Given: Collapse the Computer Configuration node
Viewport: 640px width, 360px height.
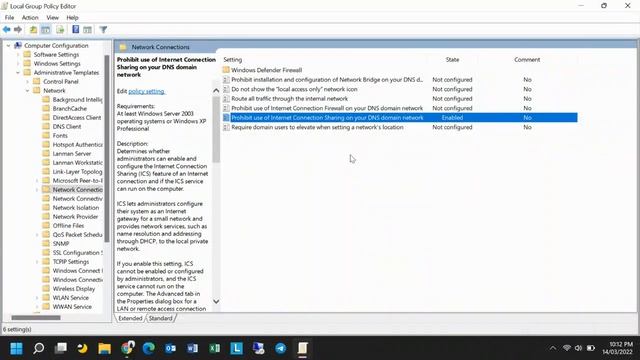Looking at the screenshot, I should coord(8,46).
